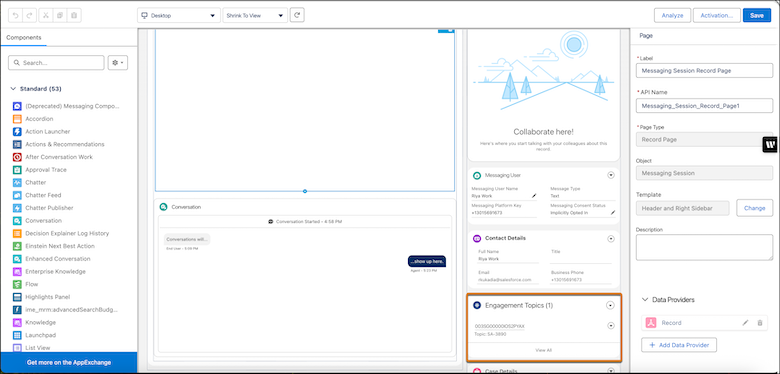Select the Approval Trace component icon
780x374 pixels.
pyautogui.click(x=17, y=170)
